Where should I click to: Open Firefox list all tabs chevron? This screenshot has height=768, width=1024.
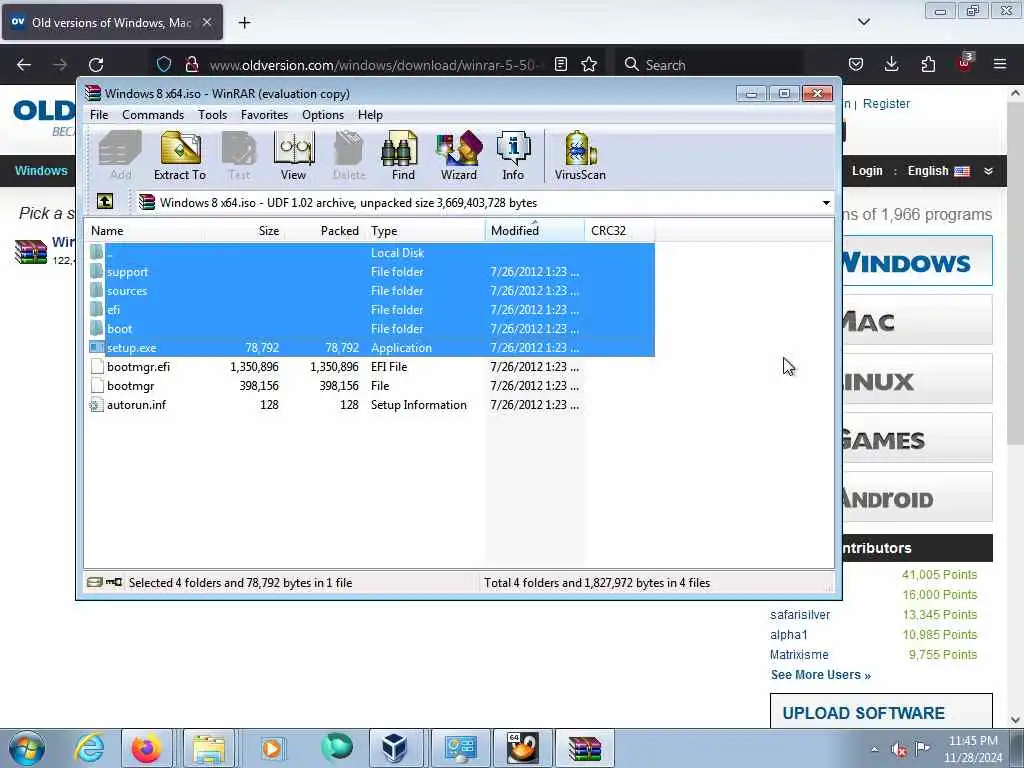point(864,22)
